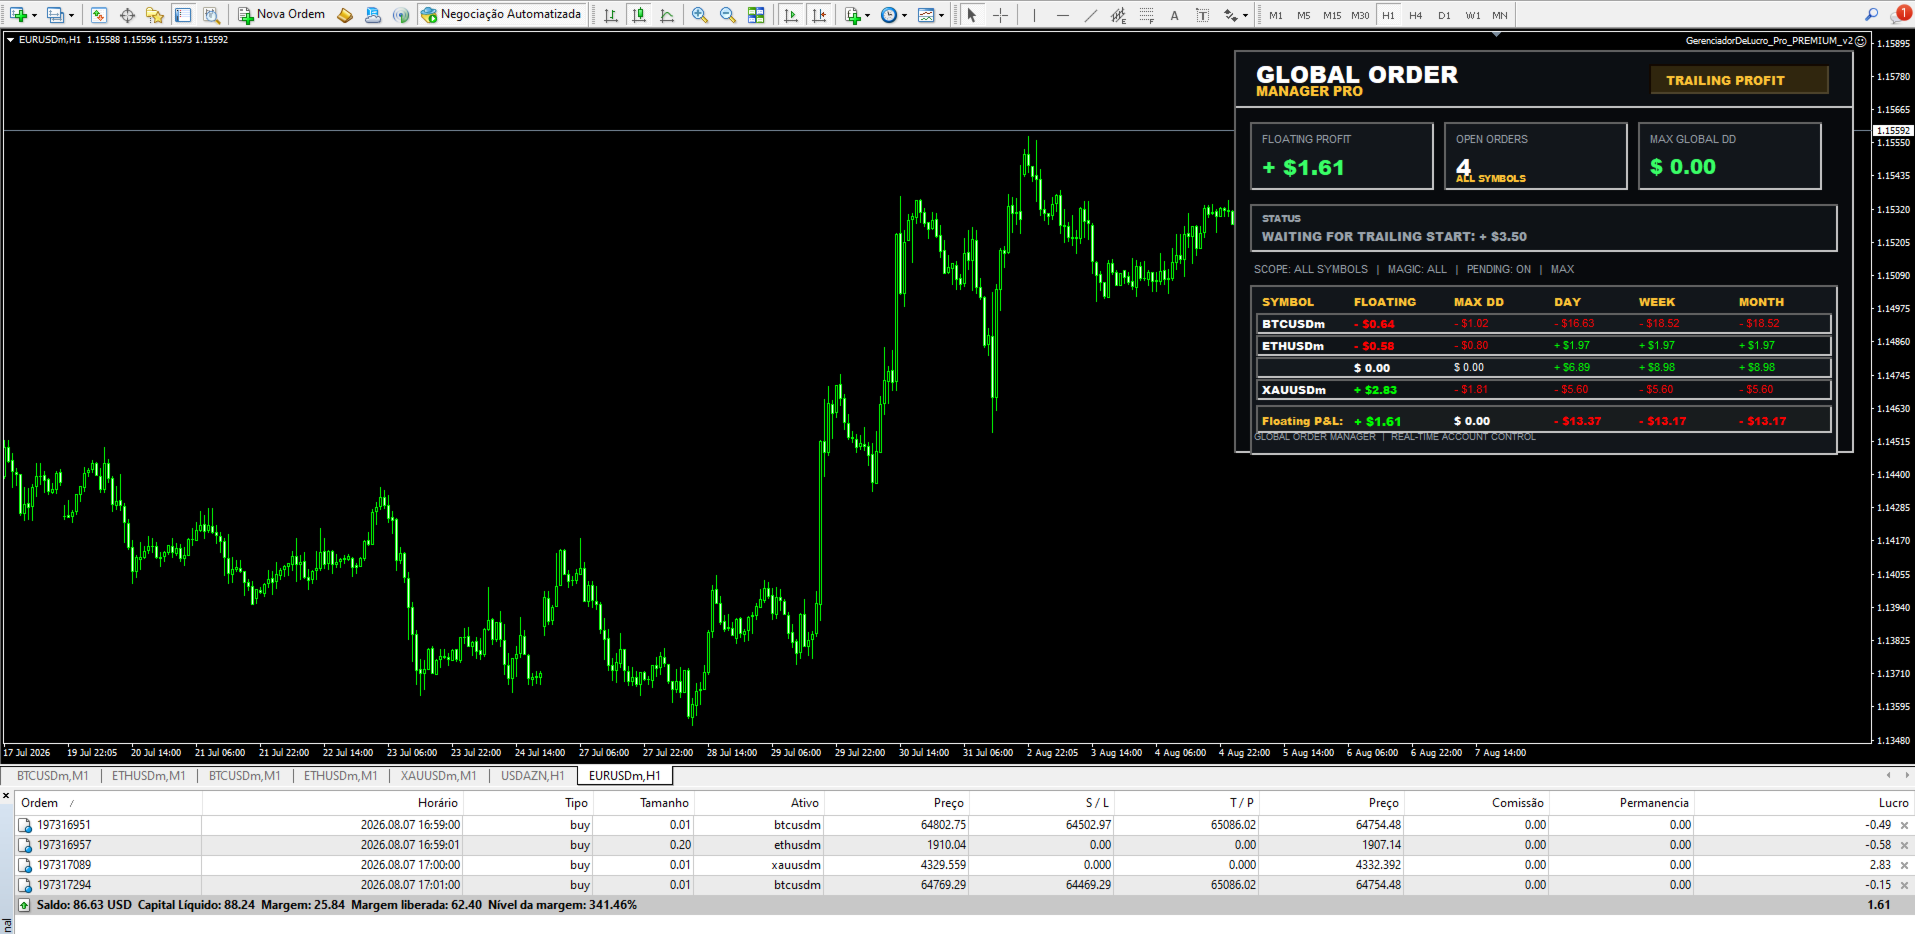Open the first ETHUSDm,M1 chart tab
The image size is (1915, 934).
tap(149, 776)
